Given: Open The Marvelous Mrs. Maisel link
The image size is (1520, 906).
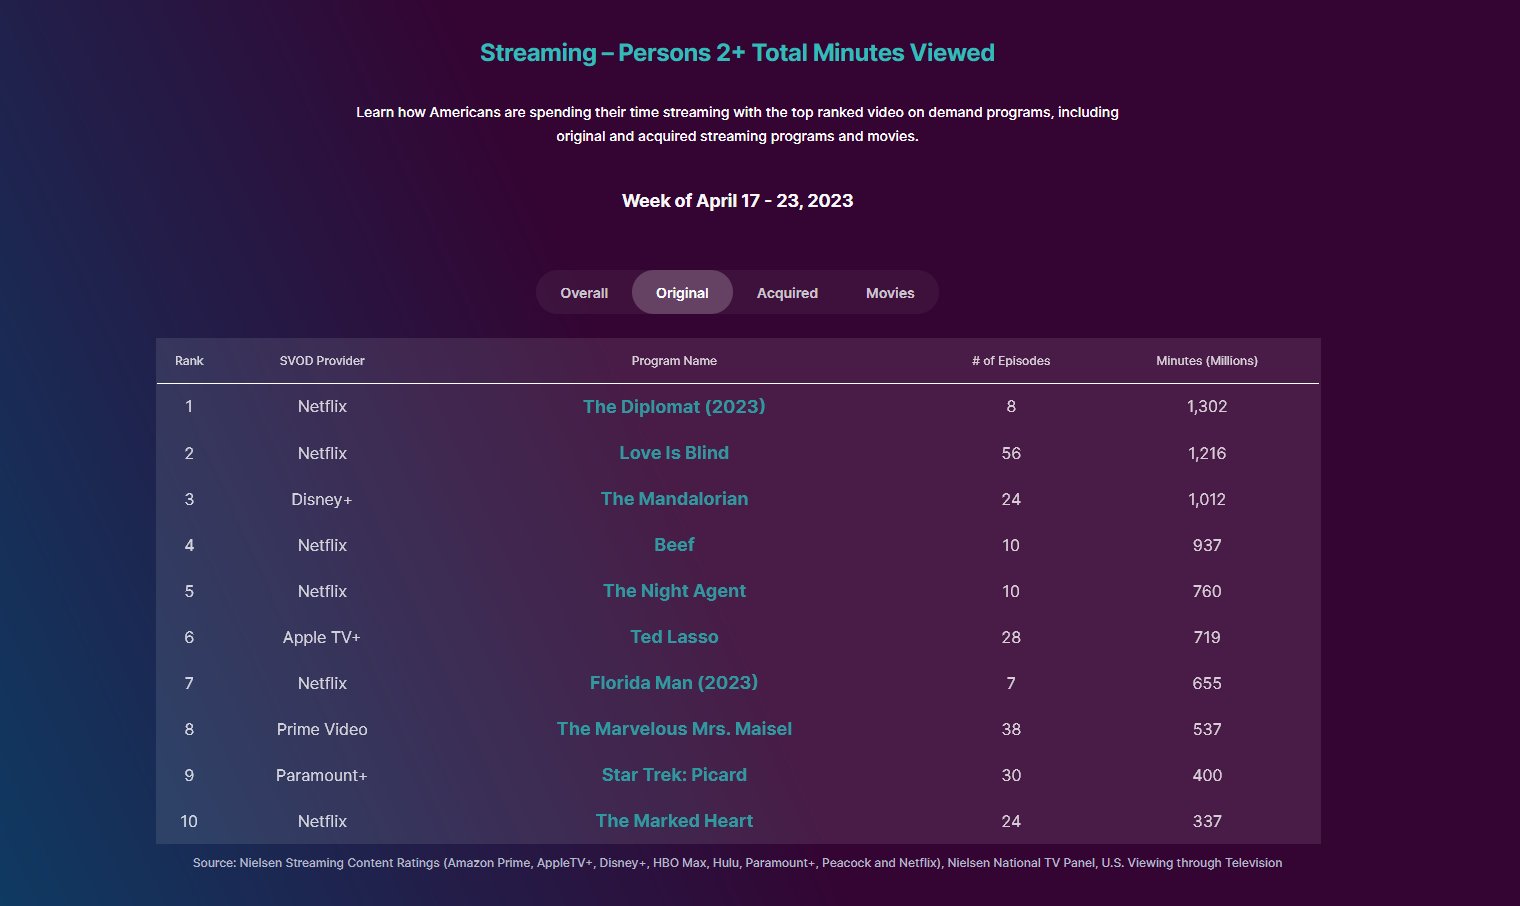Looking at the screenshot, I should pos(674,729).
